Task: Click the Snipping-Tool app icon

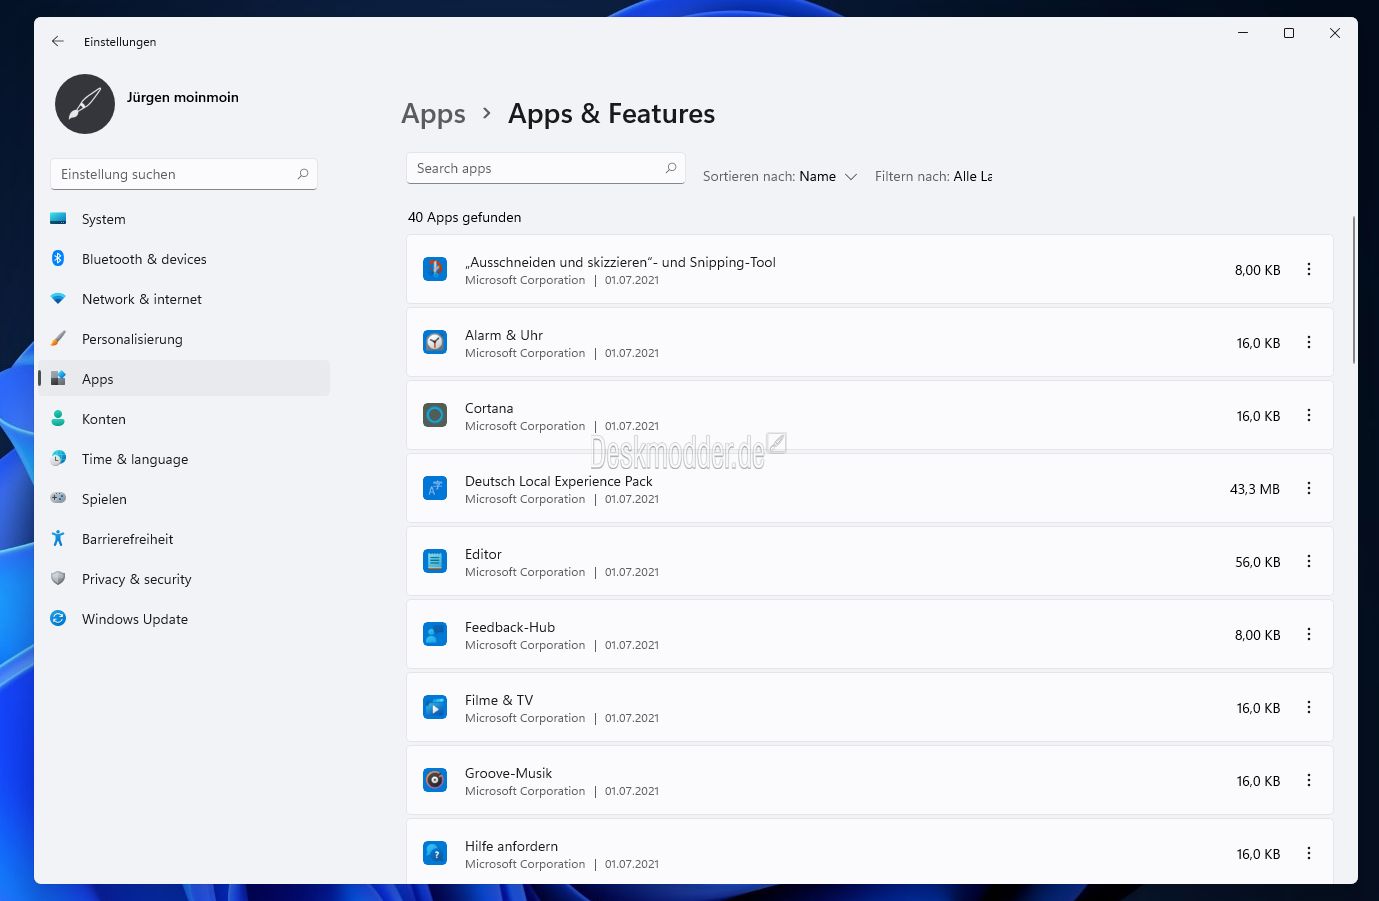Action: tap(435, 269)
